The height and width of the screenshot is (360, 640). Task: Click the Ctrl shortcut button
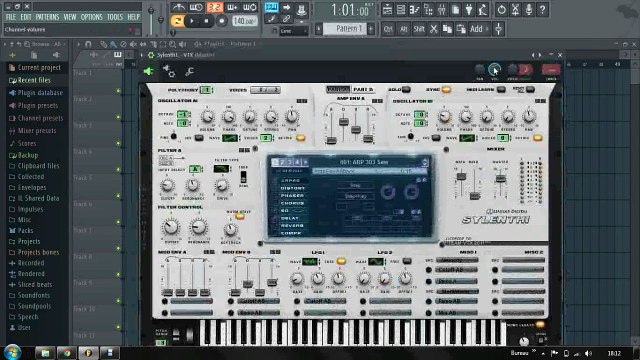click(388, 29)
